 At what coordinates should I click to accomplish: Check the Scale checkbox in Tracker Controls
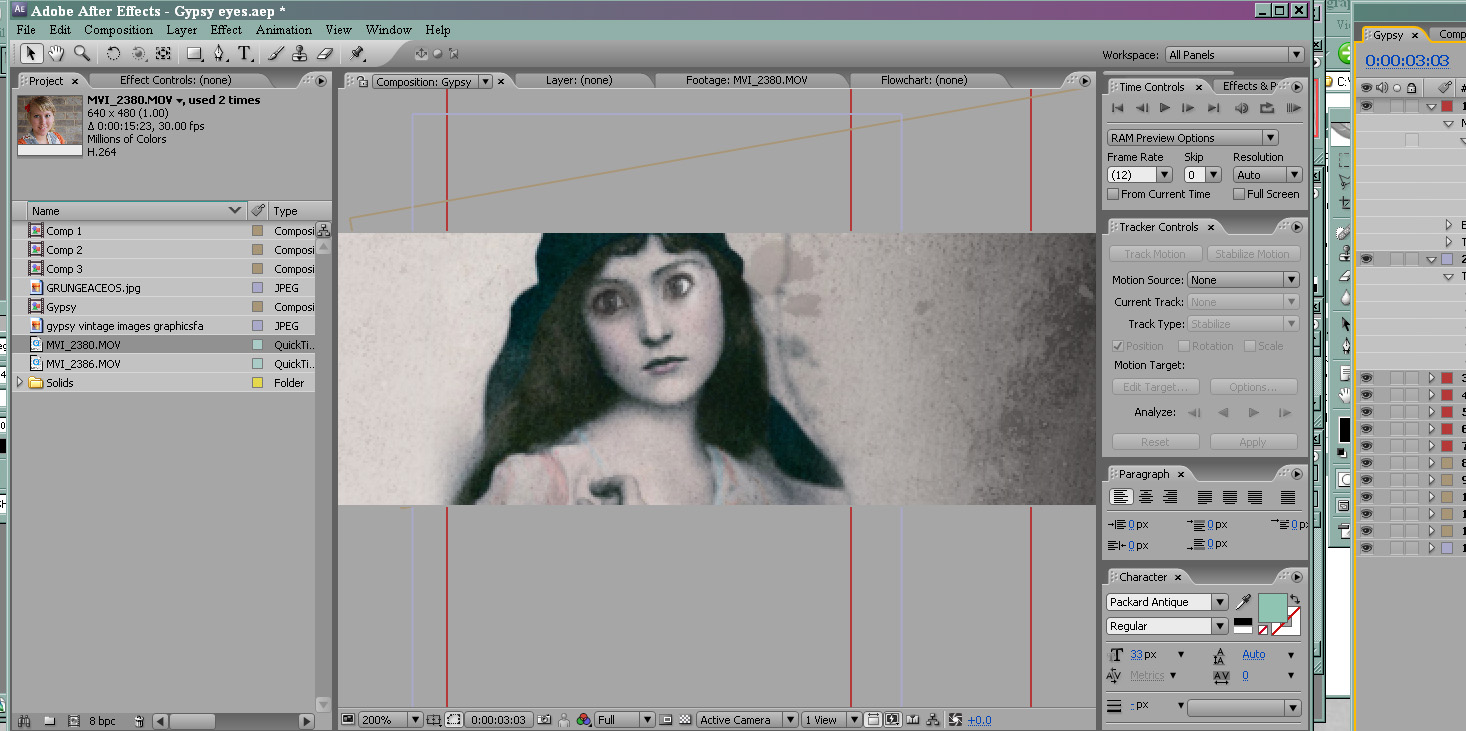[x=1250, y=346]
